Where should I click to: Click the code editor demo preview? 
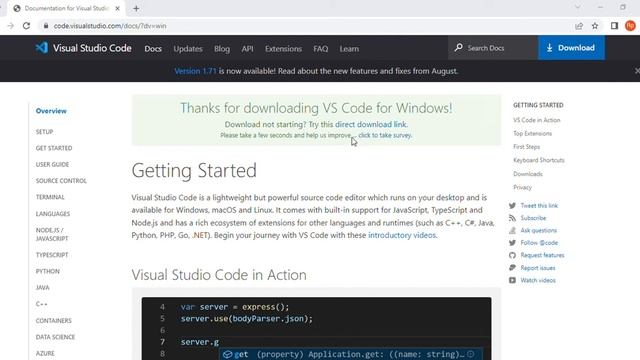point(316,329)
